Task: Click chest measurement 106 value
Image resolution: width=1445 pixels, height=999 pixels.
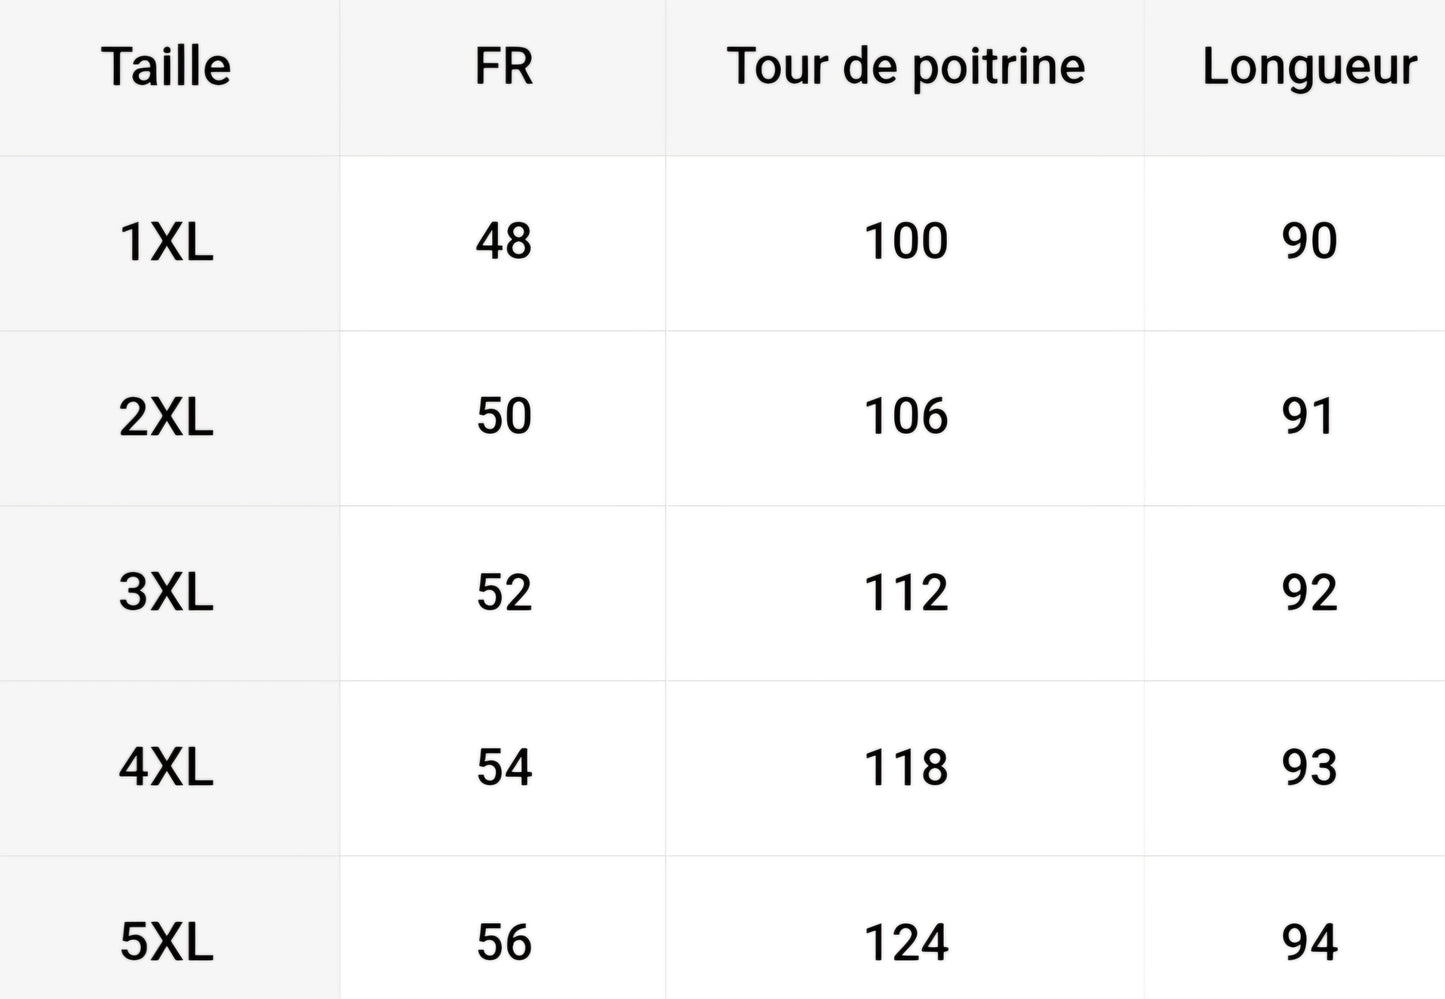Action: pos(905,417)
